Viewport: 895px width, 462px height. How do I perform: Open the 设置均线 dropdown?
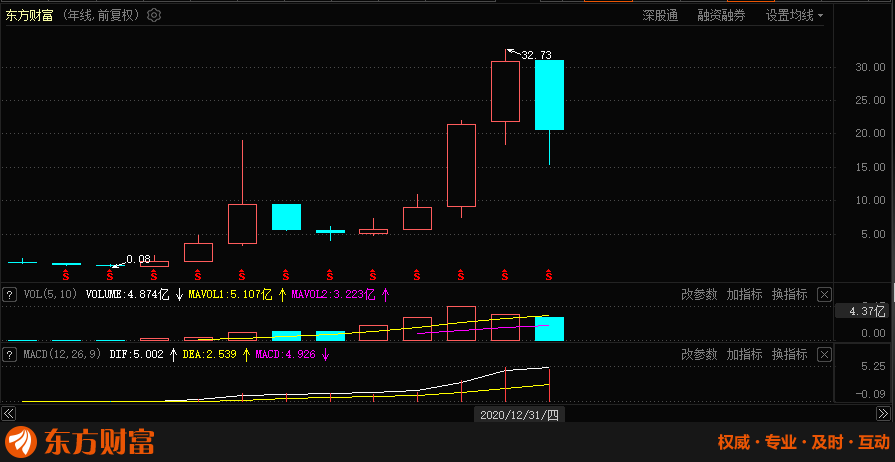(x=795, y=15)
